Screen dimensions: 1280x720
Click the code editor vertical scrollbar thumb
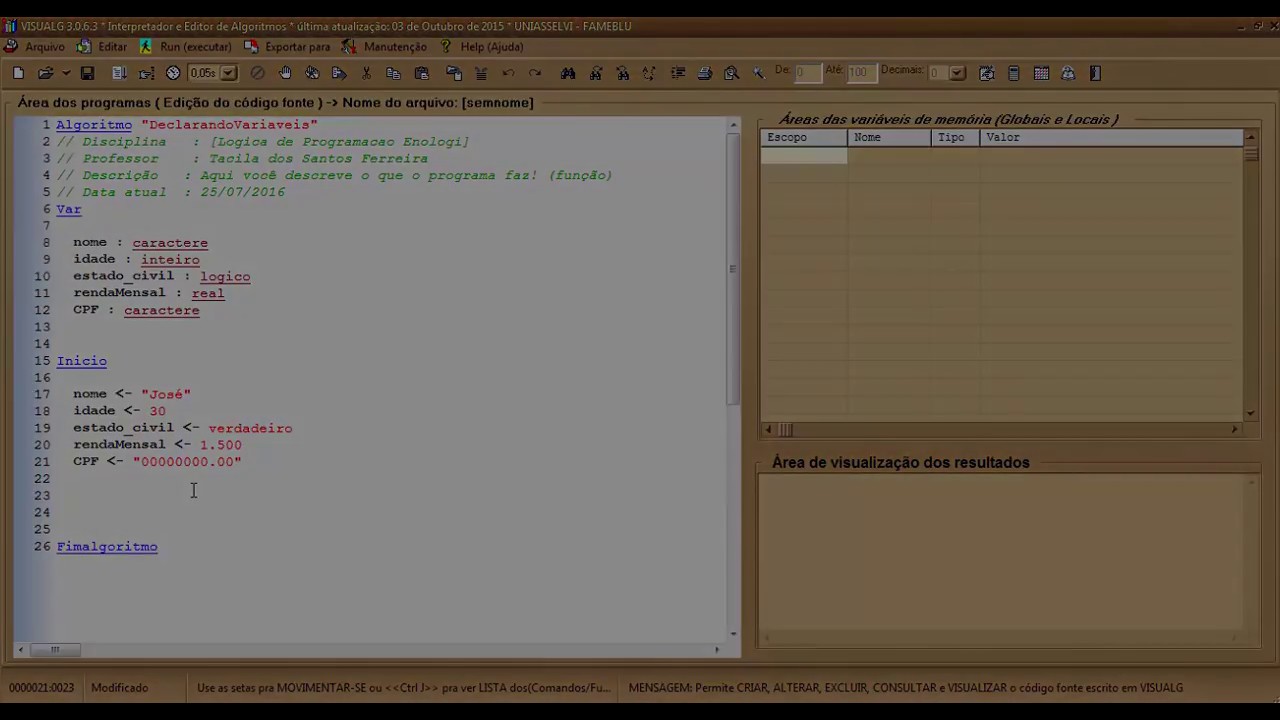click(x=733, y=270)
